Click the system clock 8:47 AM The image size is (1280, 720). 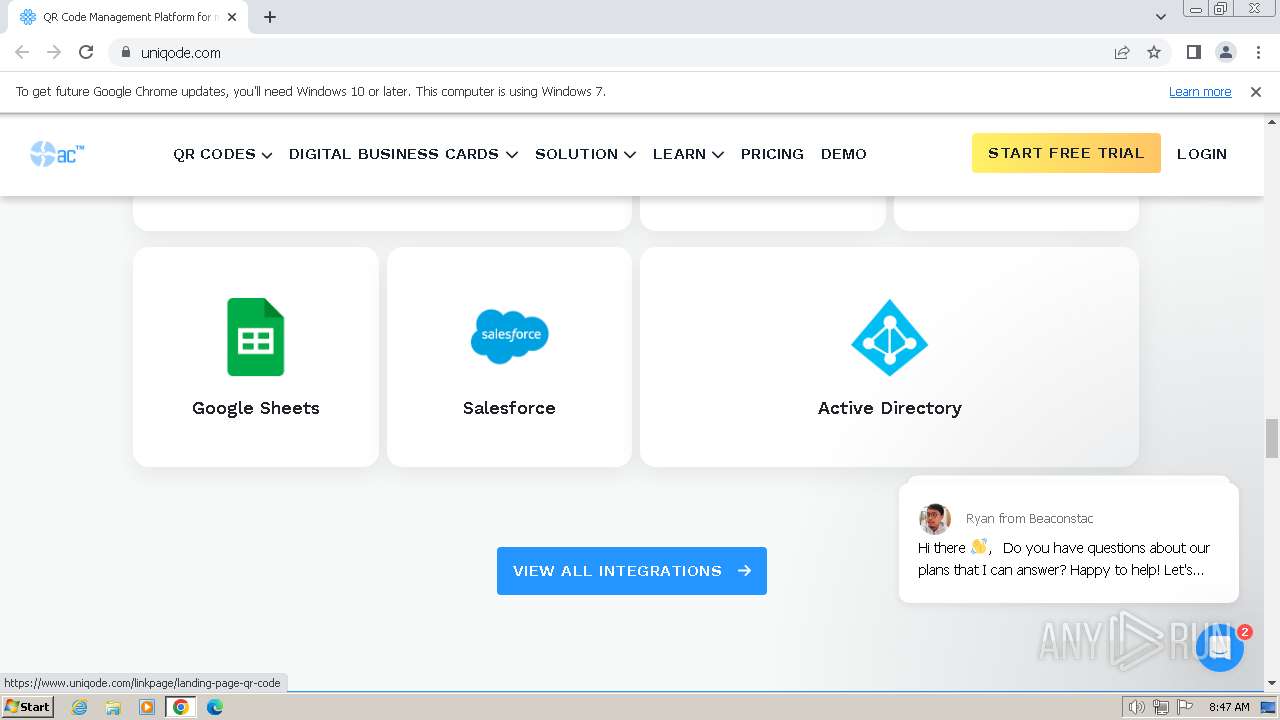1229,707
